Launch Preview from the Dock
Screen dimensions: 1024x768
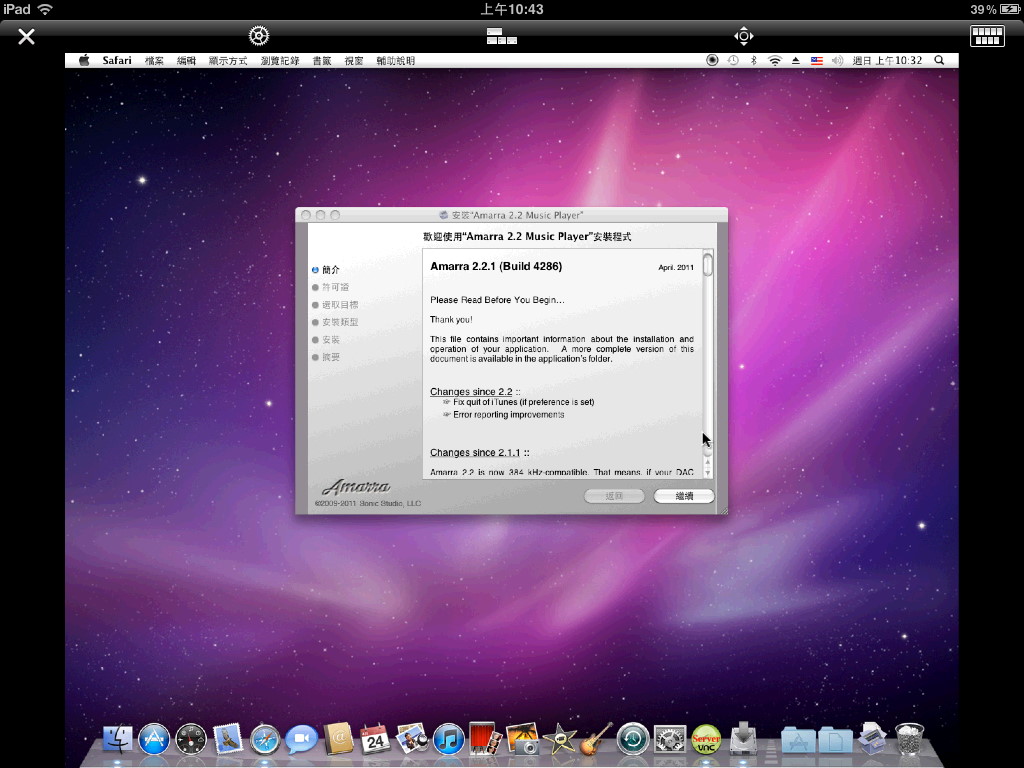point(412,740)
